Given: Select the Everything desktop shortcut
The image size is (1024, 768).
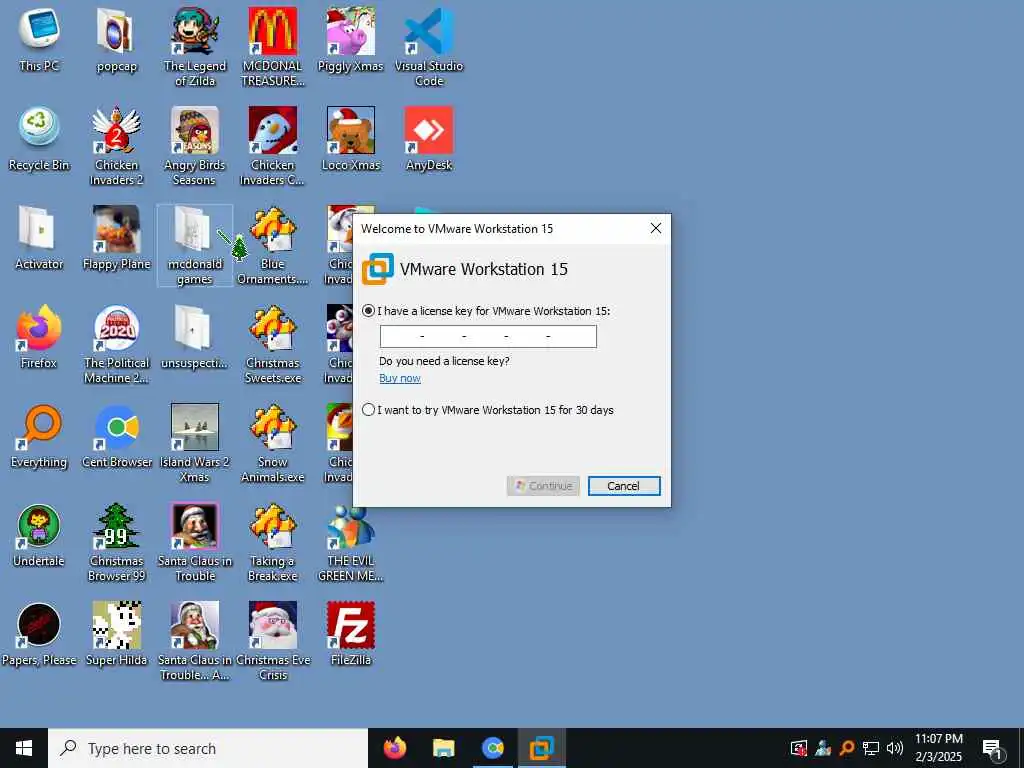Looking at the screenshot, I should tap(39, 436).
